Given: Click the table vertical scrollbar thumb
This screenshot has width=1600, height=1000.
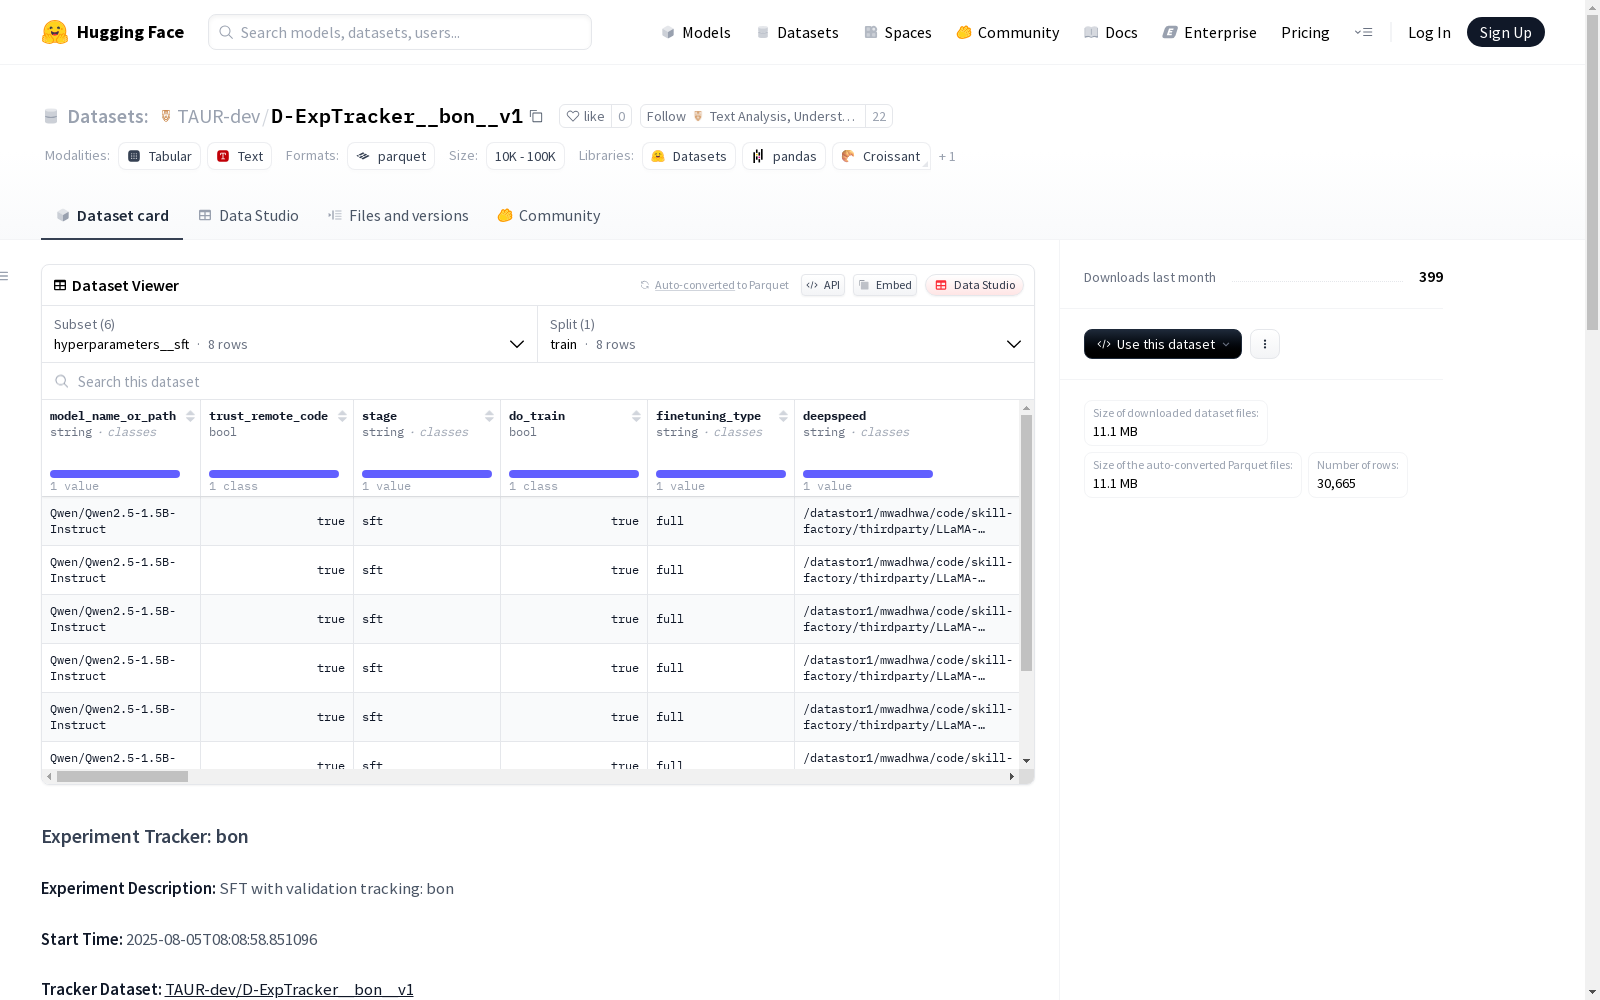Looking at the screenshot, I should click(x=1026, y=543).
